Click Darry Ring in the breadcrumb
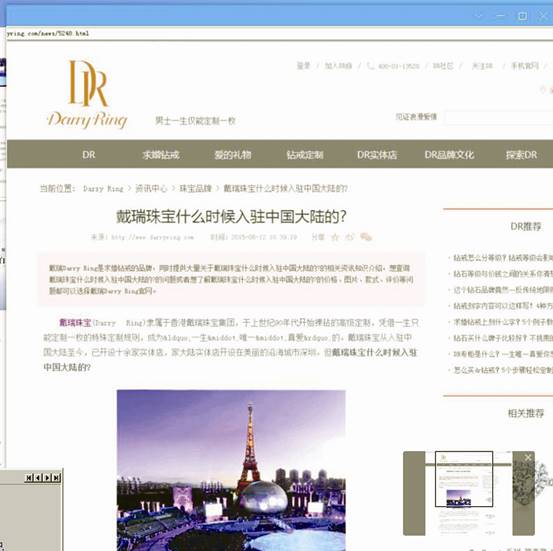The width and height of the screenshot is (553, 551). click(103, 189)
